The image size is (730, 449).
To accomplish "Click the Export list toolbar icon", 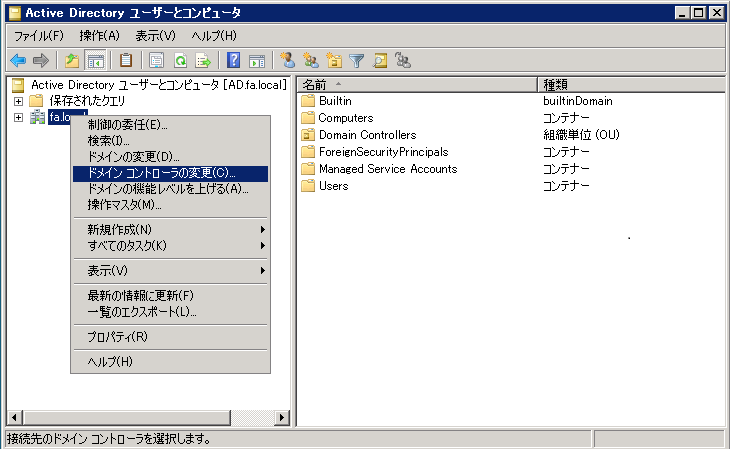I will (x=203, y=60).
